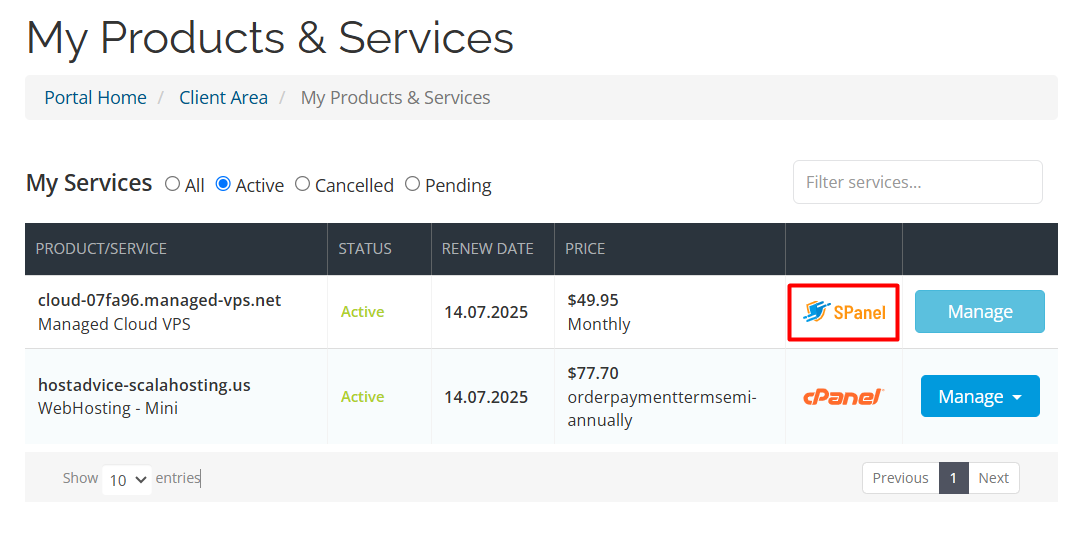Screen dimensions: 1076x551
Task: Click the Filter services search field
Action: point(917,182)
